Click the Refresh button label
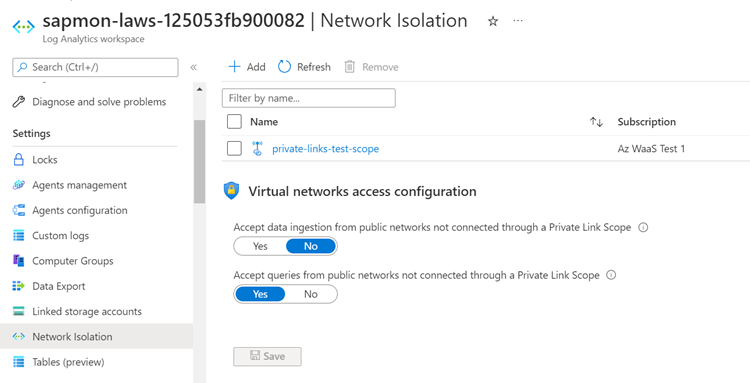Viewport: 750px width, 383px height. [314, 67]
